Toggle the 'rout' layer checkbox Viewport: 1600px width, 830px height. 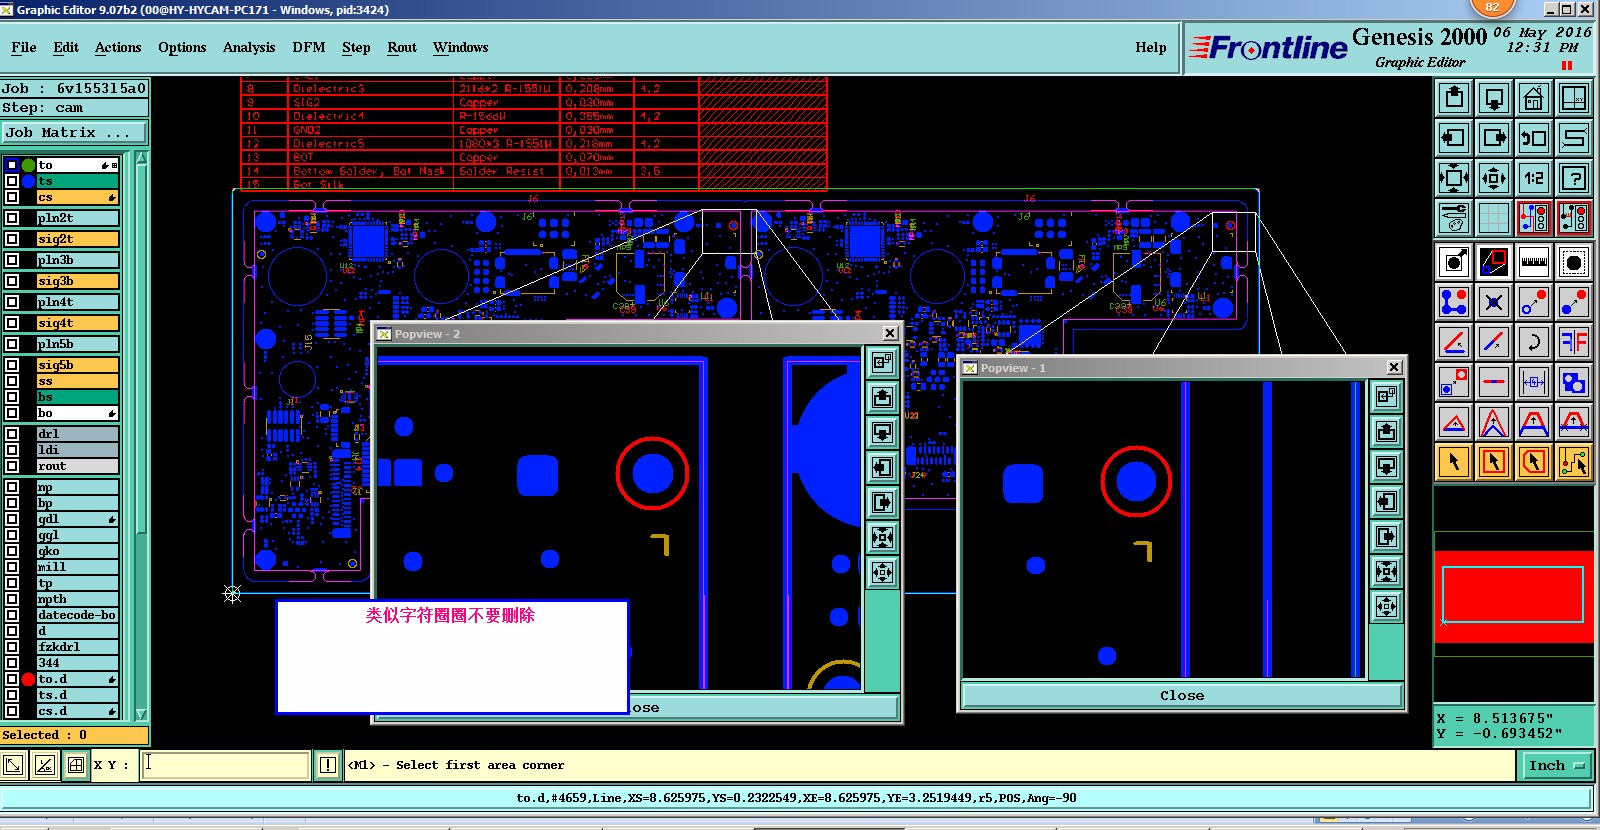pyautogui.click(x=12, y=466)
